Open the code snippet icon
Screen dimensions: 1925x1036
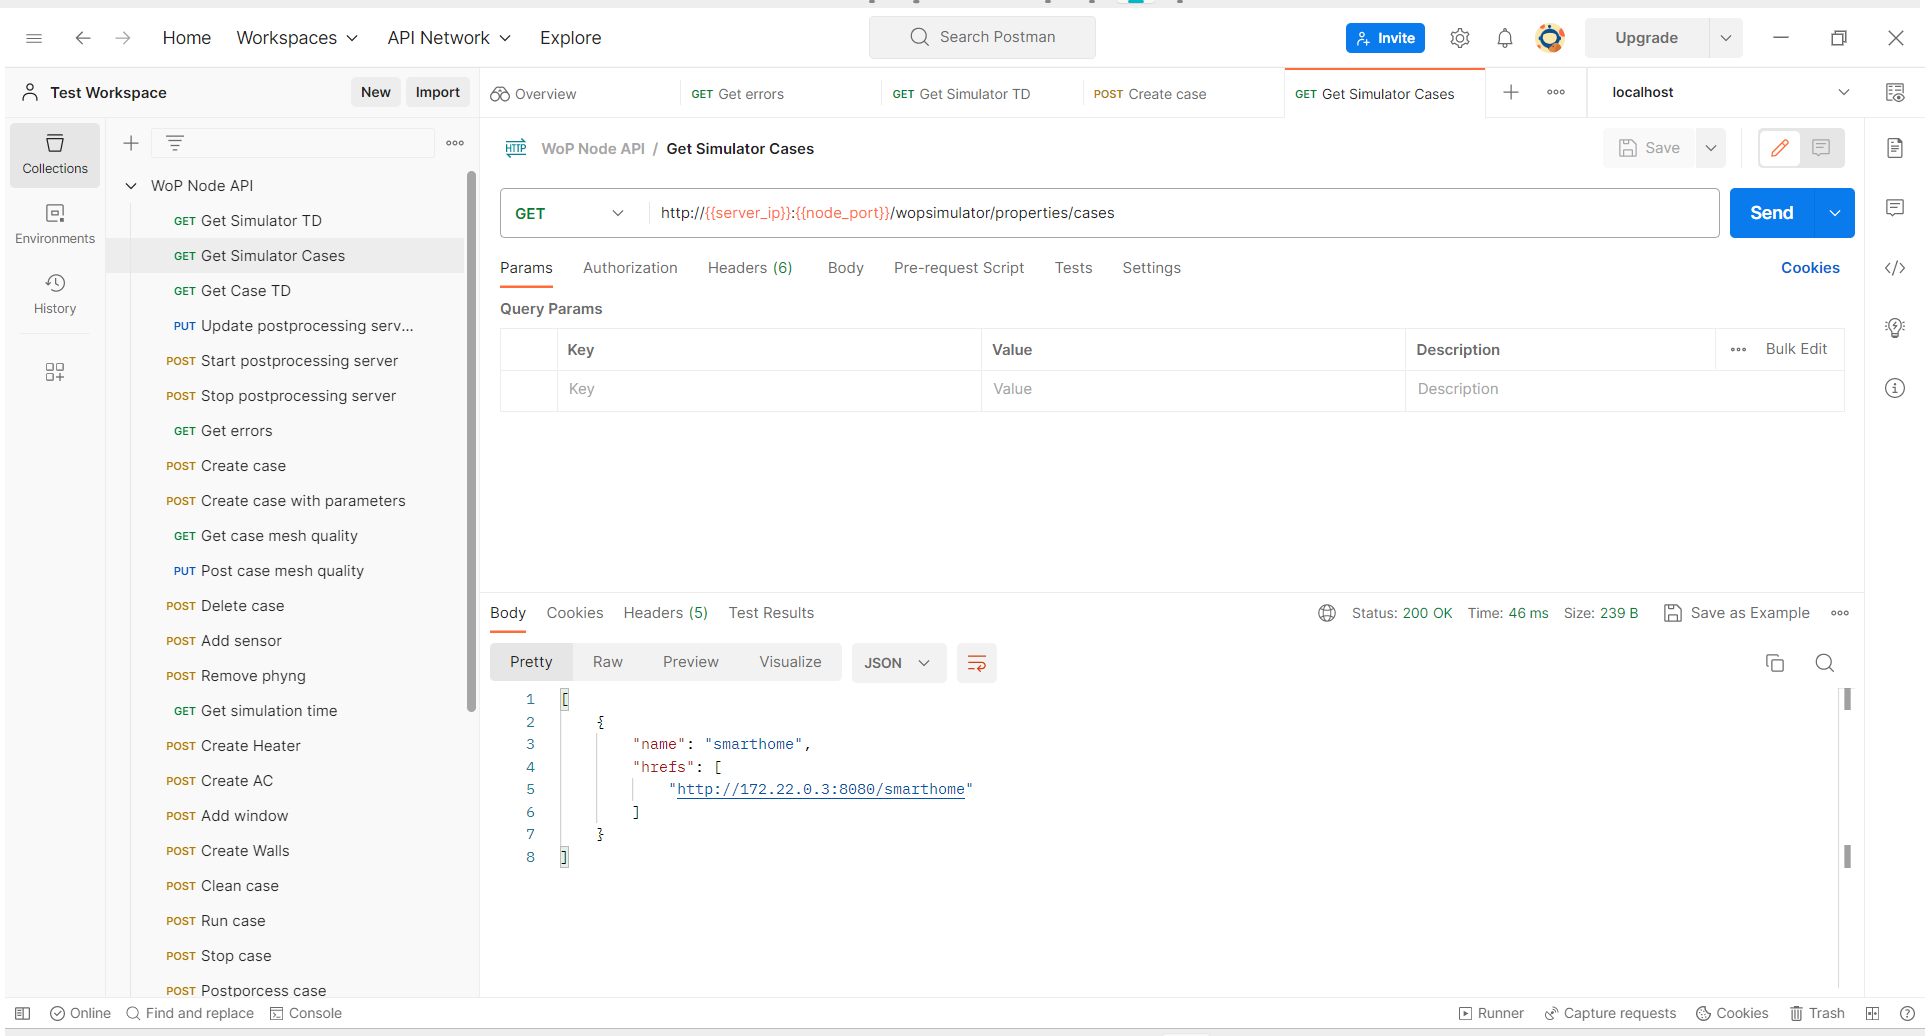click(1895, 268)
